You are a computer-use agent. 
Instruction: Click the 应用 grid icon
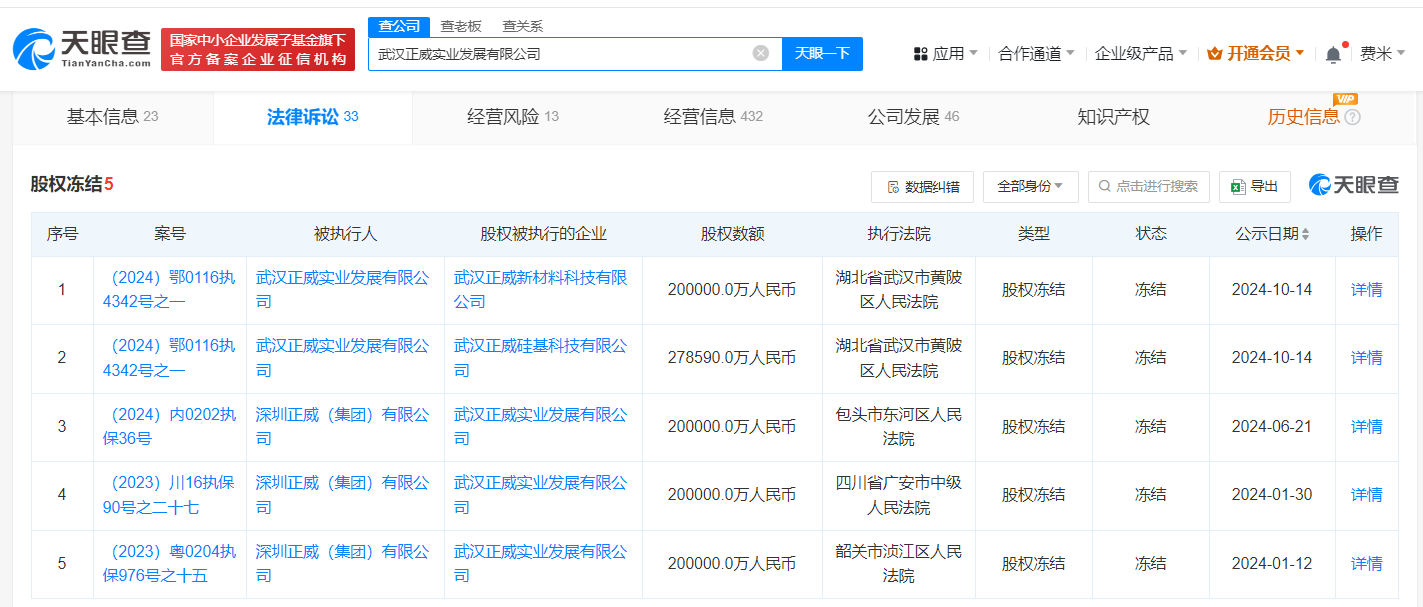click(x=921, y=54)
